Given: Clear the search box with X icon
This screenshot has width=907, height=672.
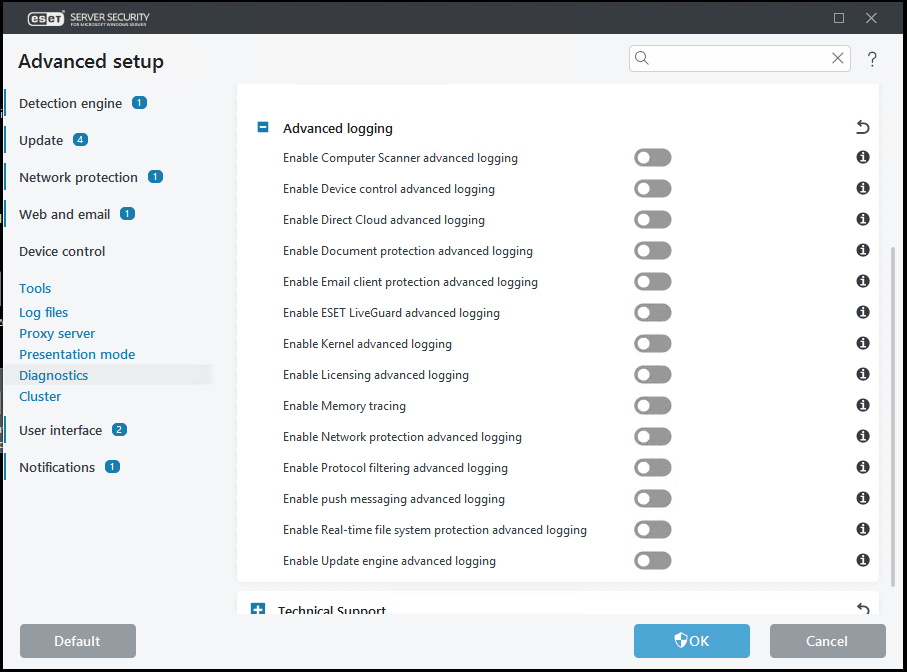Looking at the screenshot, I should (x=838, y=58).
